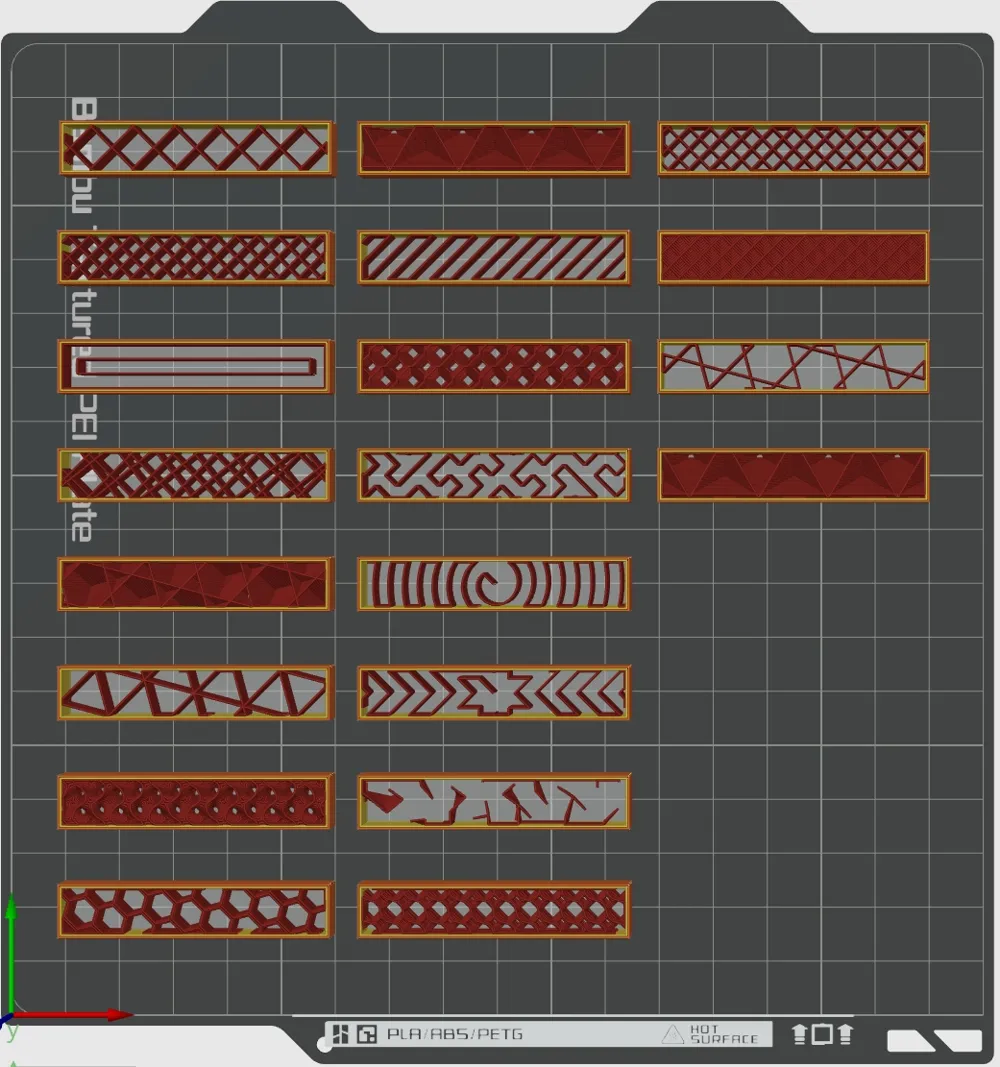This screenshot has height=1067, width=1000.
Task: Select the solid rectilinear filled sample in right column
Action: click(793, 257)
